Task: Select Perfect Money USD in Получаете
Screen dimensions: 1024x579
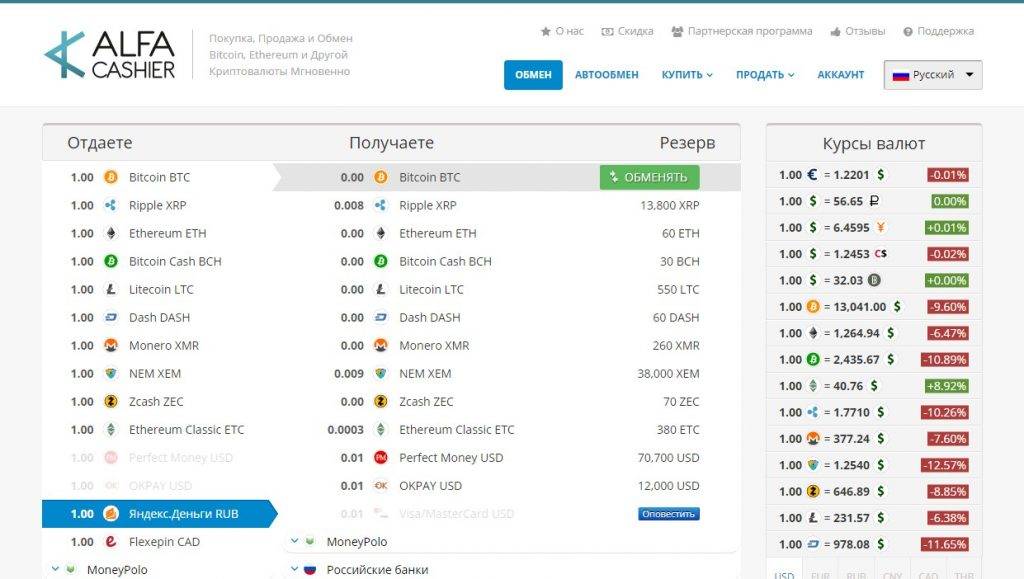Action: click(x=513, y=458)
